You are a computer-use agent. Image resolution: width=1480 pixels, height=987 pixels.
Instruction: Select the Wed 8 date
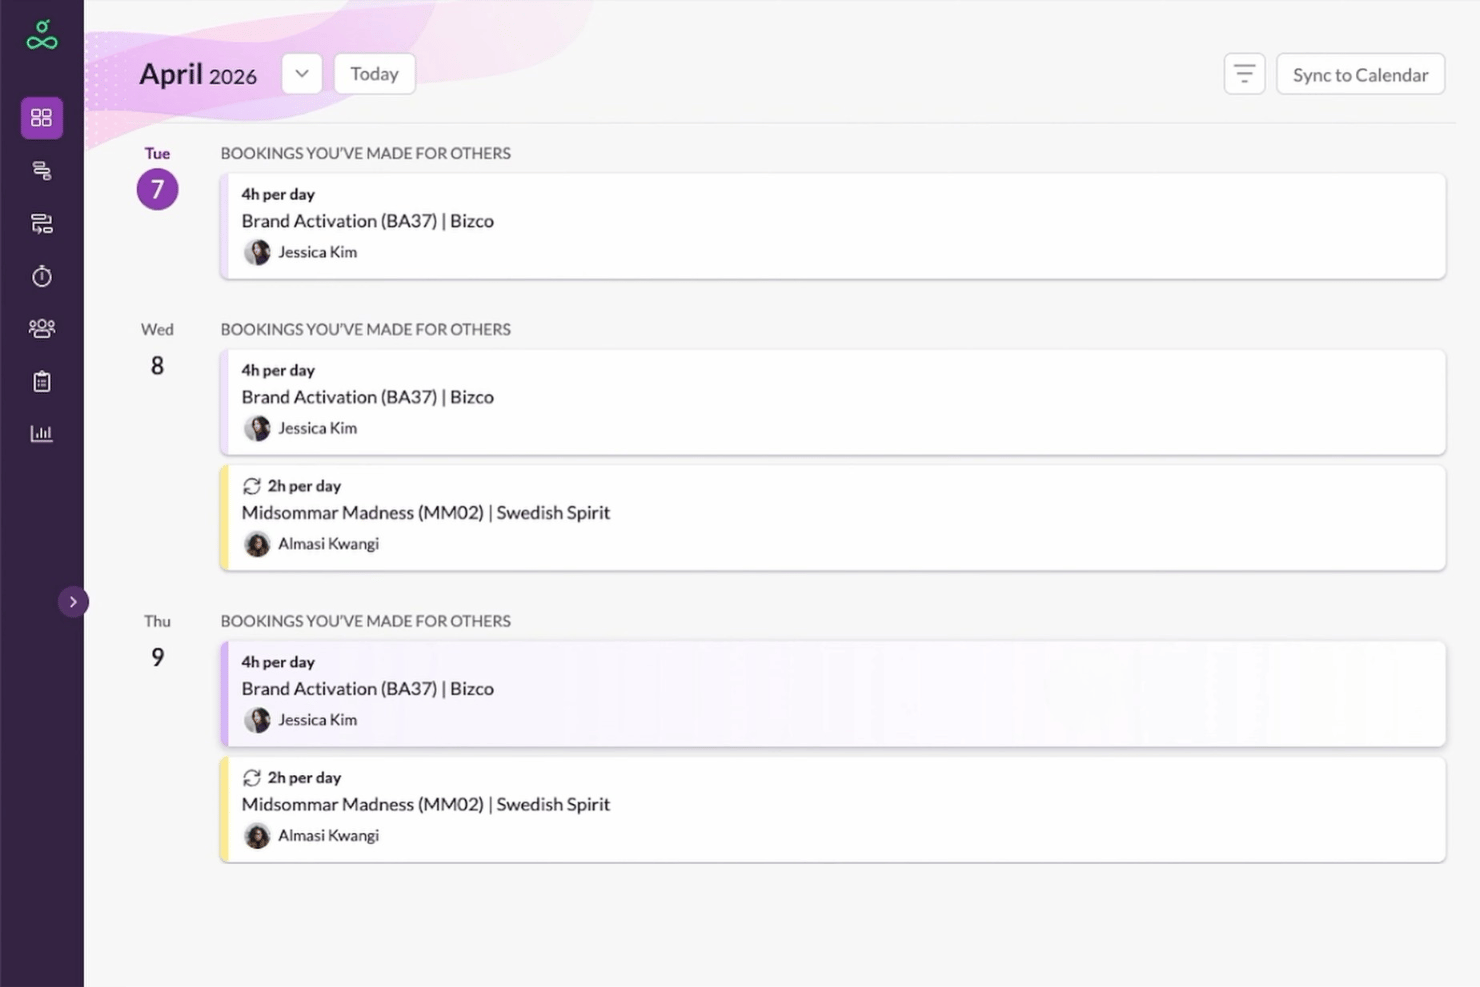(157, 366)
